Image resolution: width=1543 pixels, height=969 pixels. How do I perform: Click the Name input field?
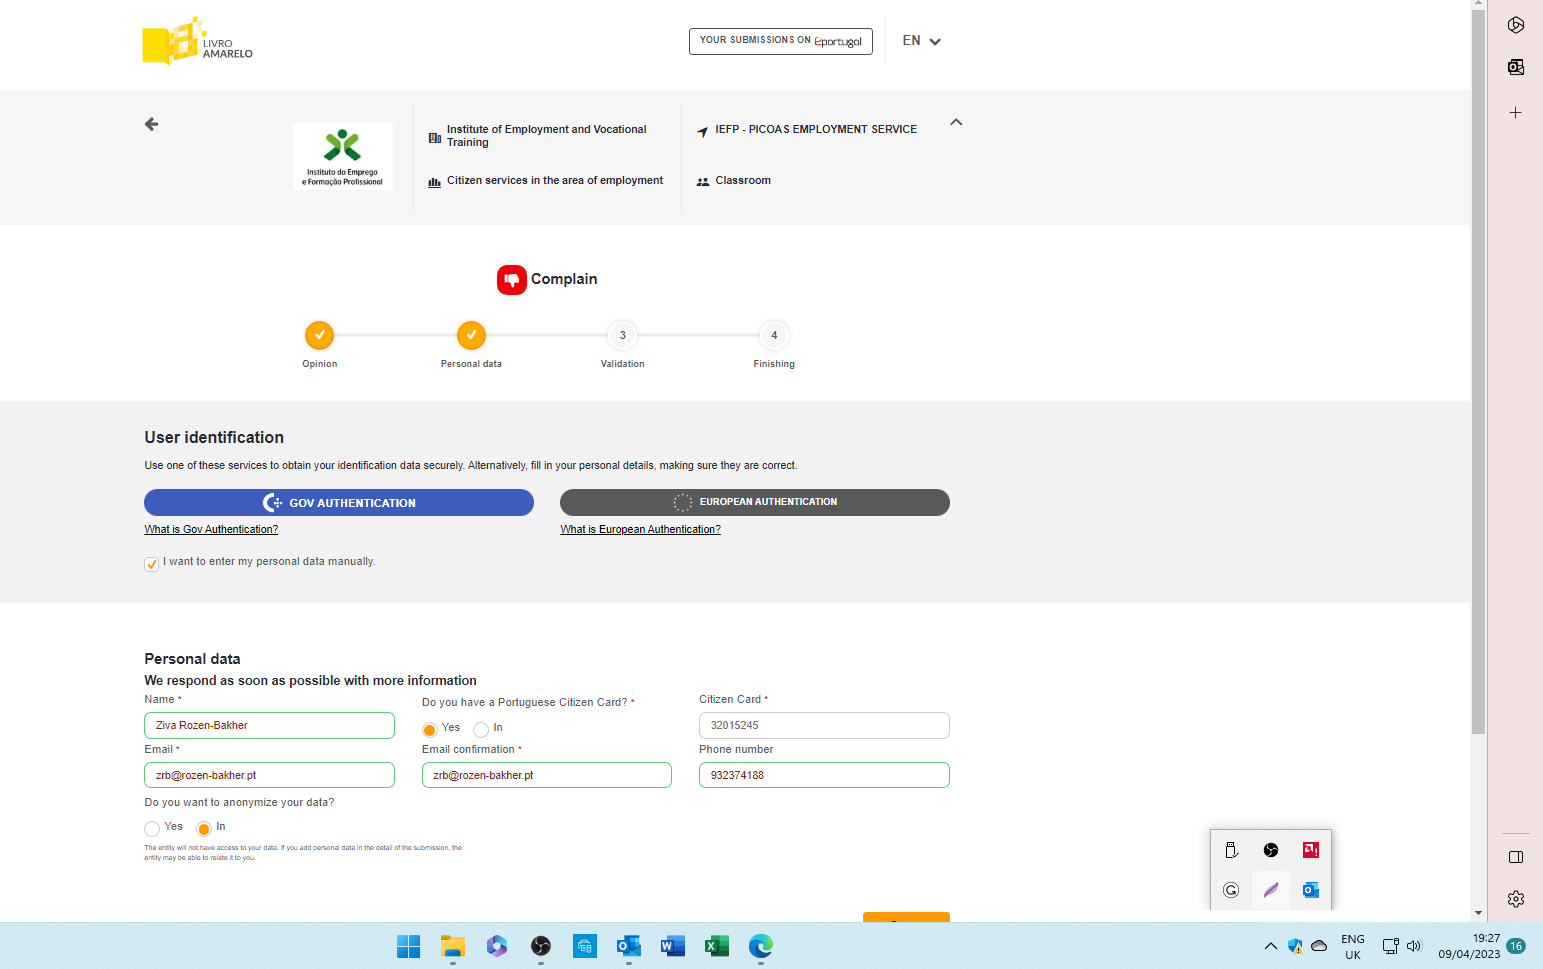point(269,725)
